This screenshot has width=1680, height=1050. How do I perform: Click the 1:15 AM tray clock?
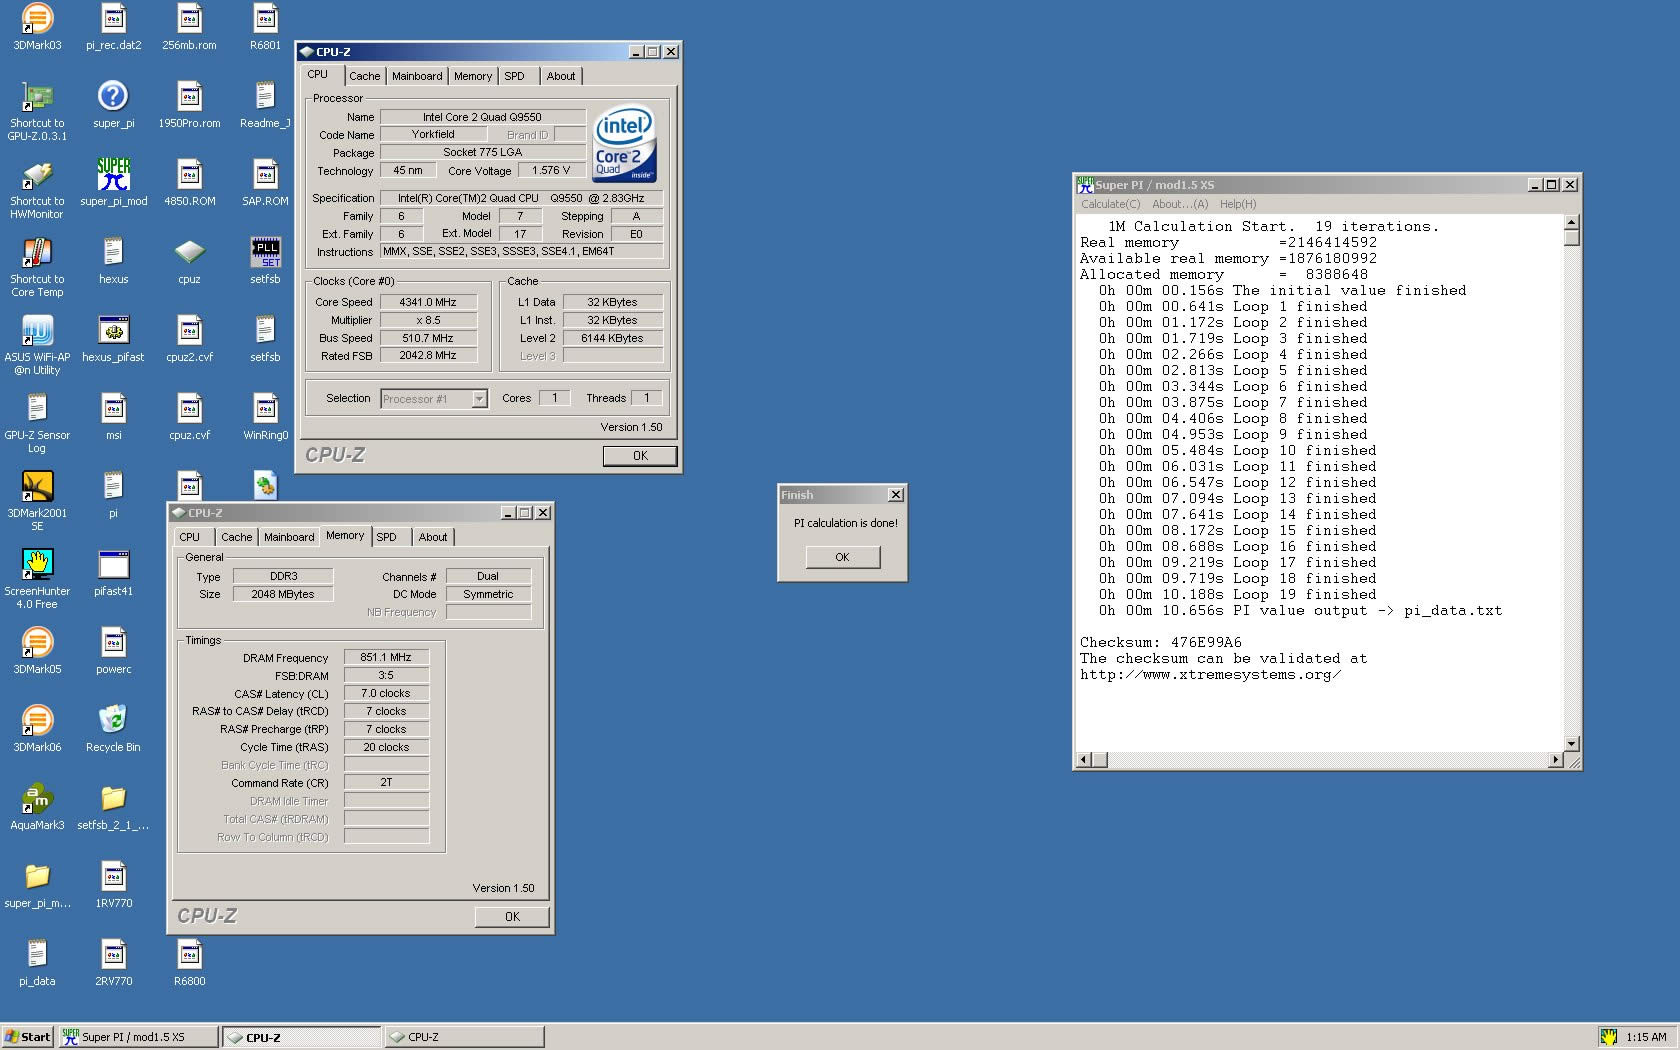(x=1646, y=1037)
